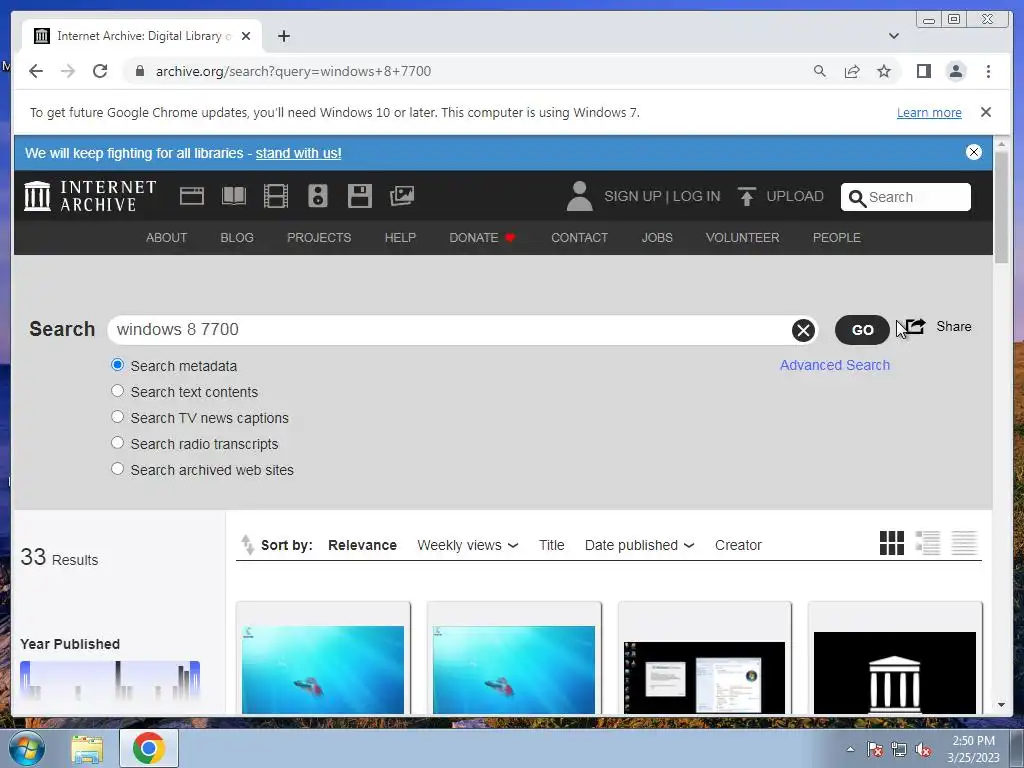Image resolution: width=1024 pixels, height=768 pixels.
Task: Open the Software floppy disk icon
Action: (360, 196)
